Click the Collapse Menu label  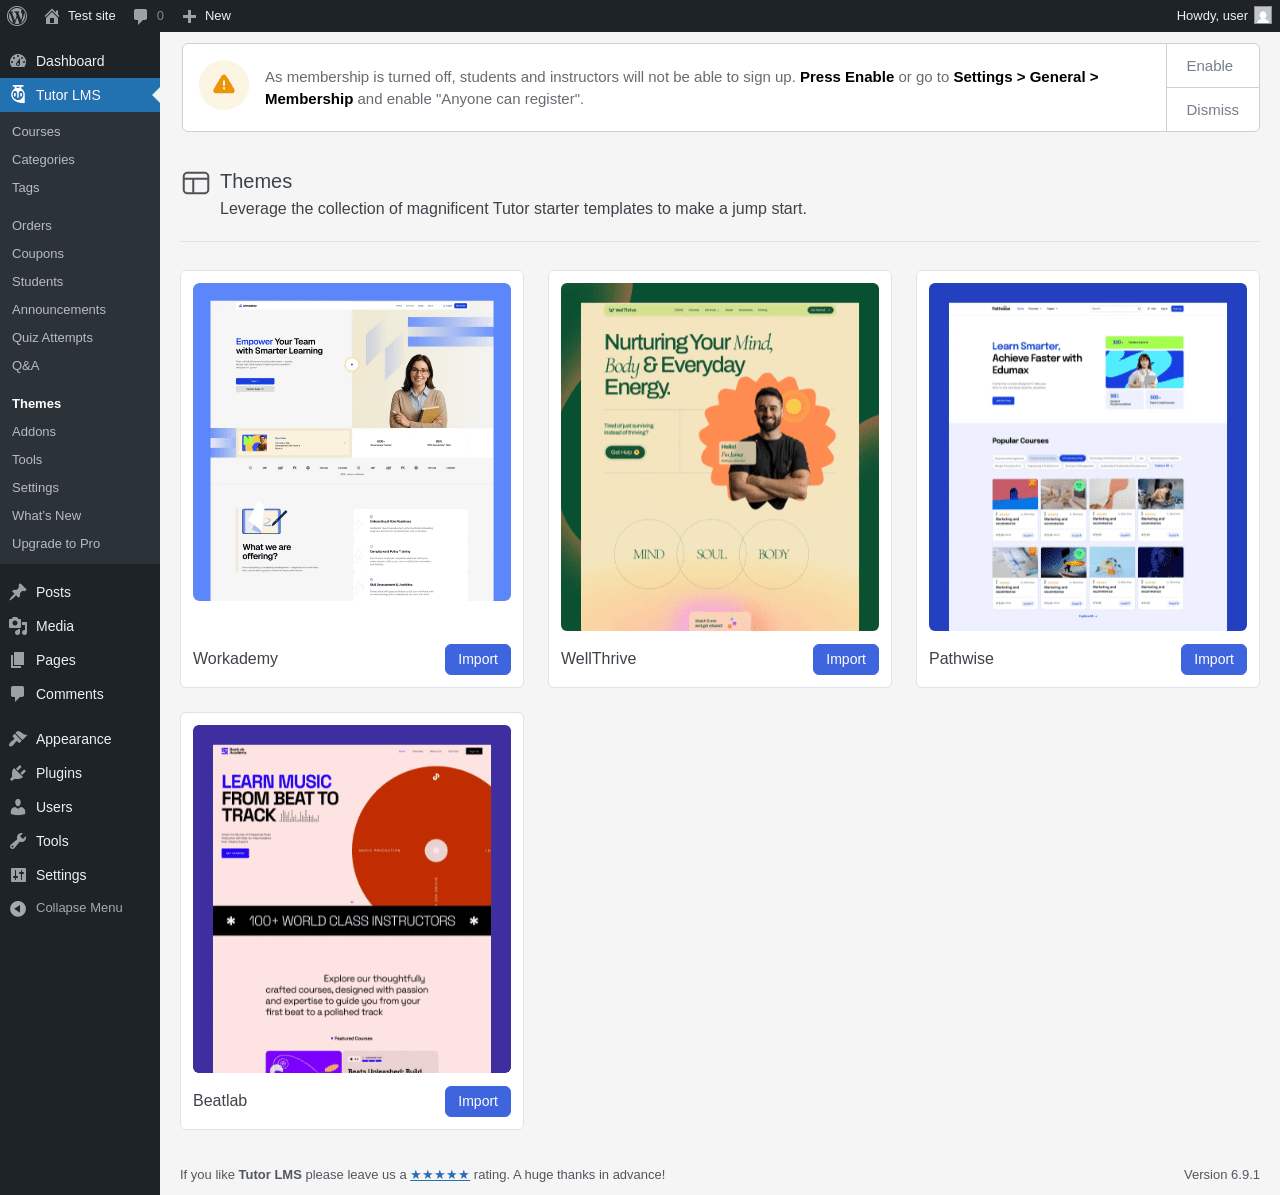[x=79, y=908]
